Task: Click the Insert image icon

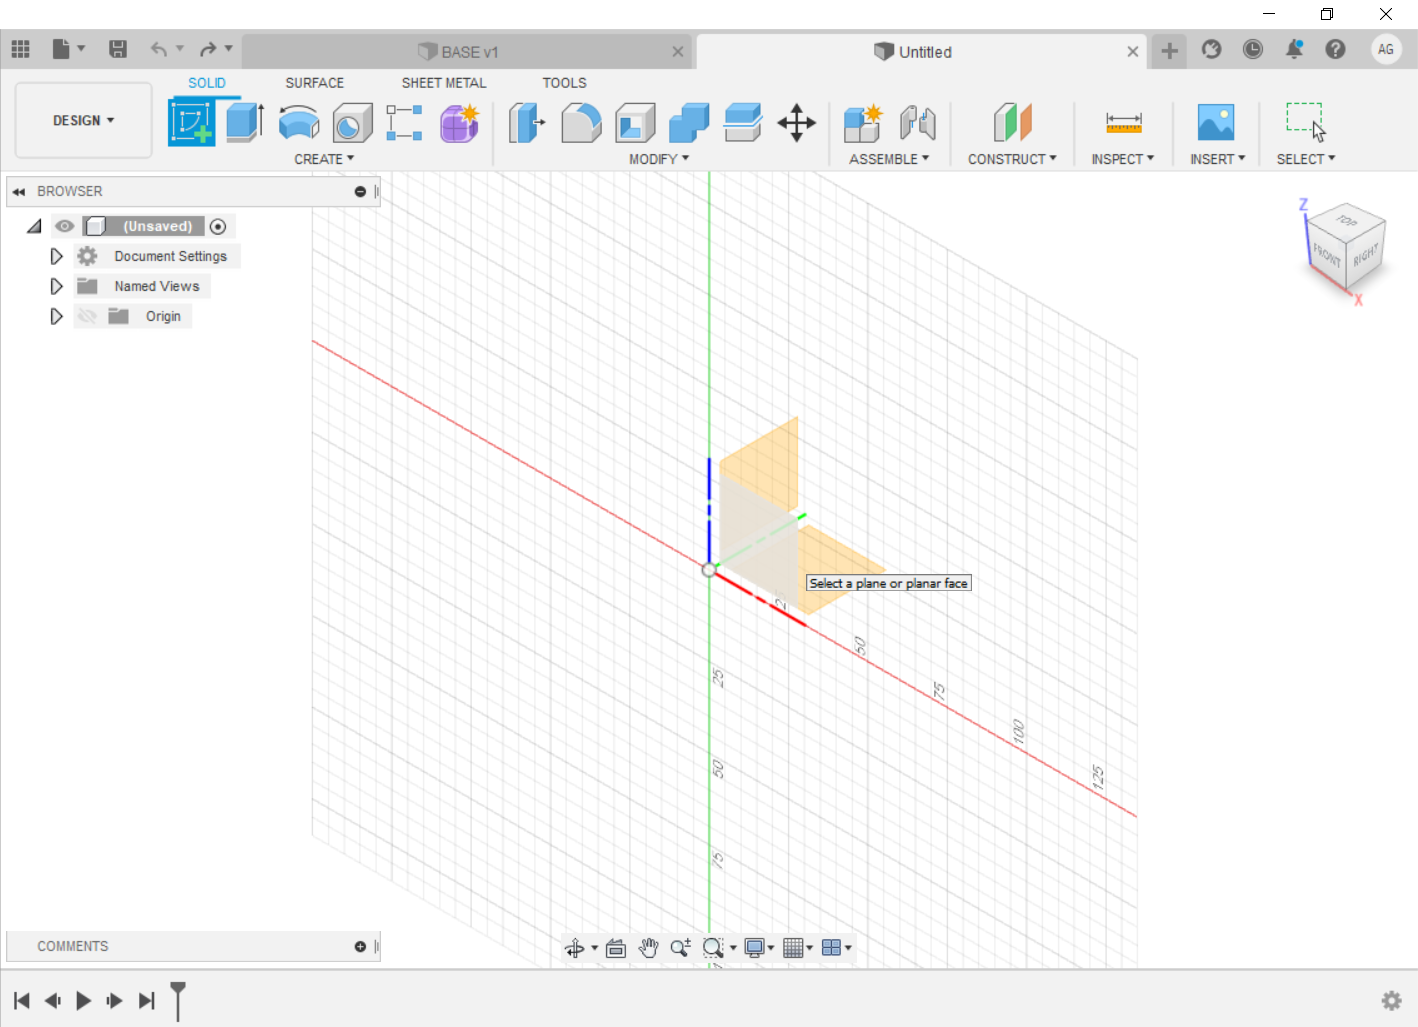Action: pos(1216,123)
